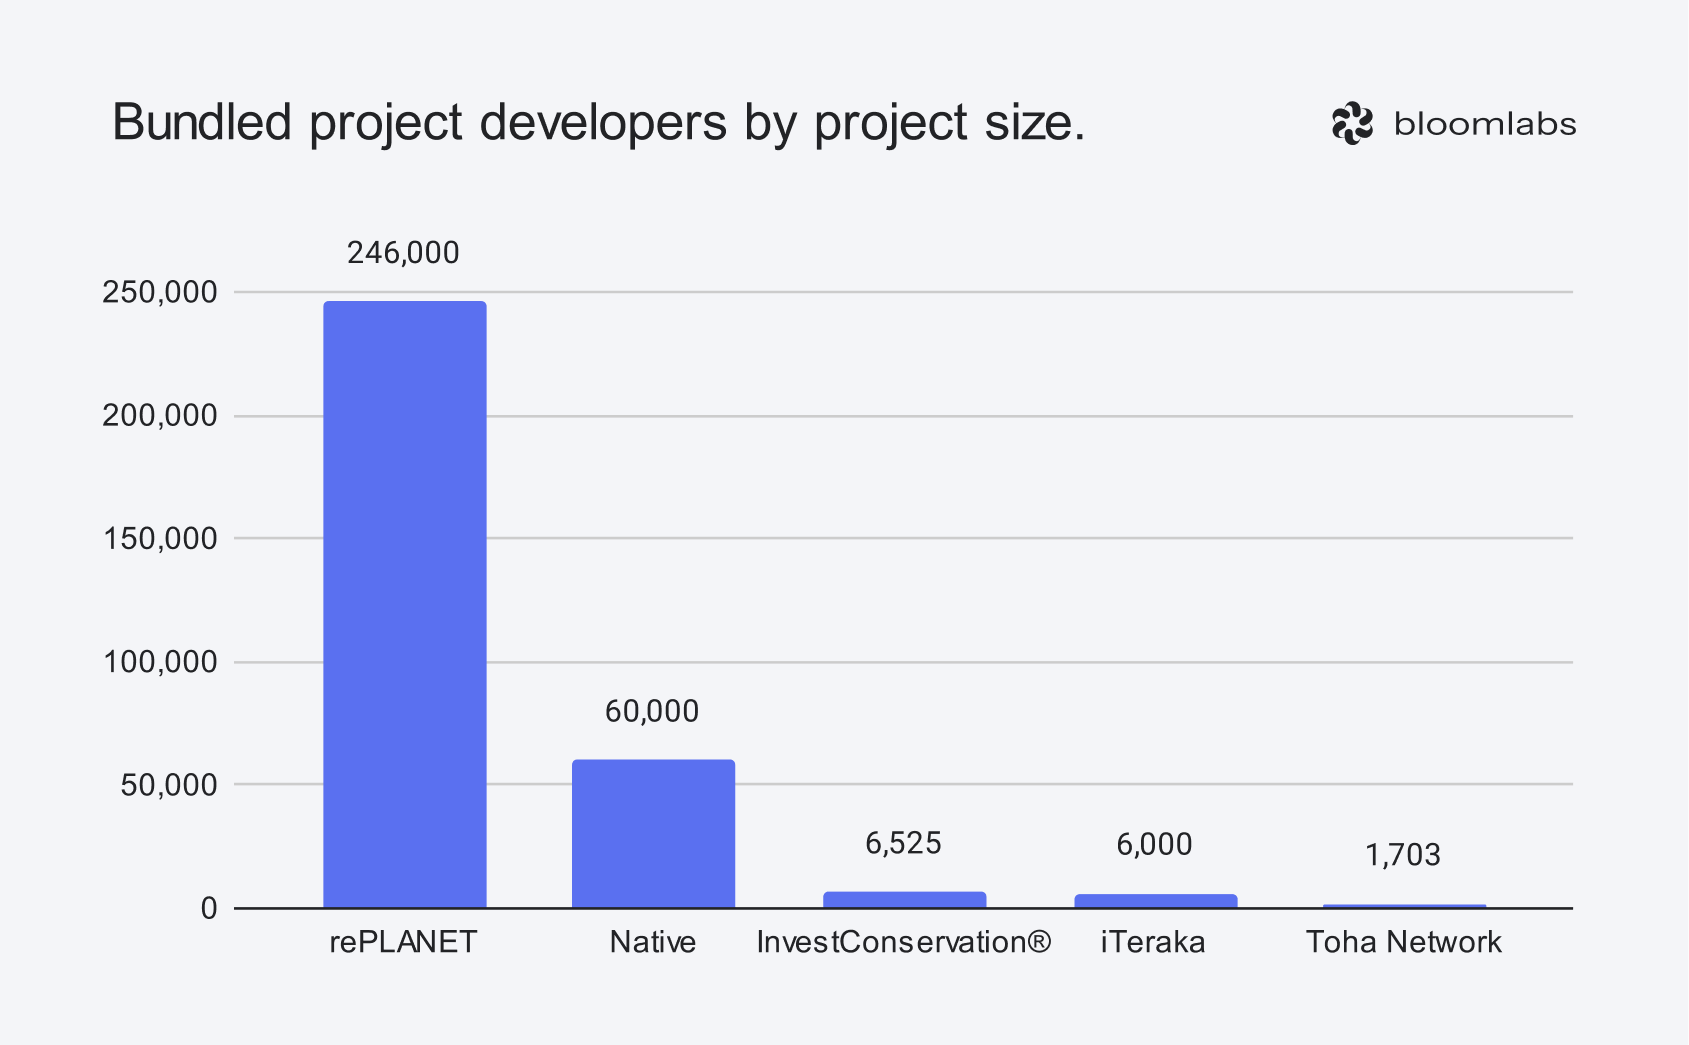Select the InvestConservation® bar
This screenshot has width=1689, height=1045.
point(904,900)
